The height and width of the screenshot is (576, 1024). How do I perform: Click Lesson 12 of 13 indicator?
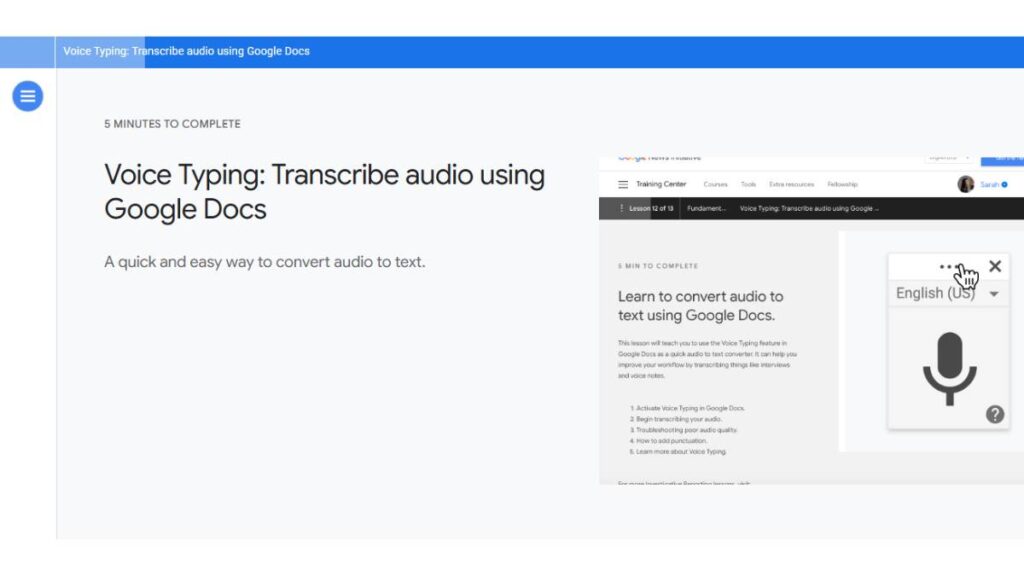(x=651, y=208)
